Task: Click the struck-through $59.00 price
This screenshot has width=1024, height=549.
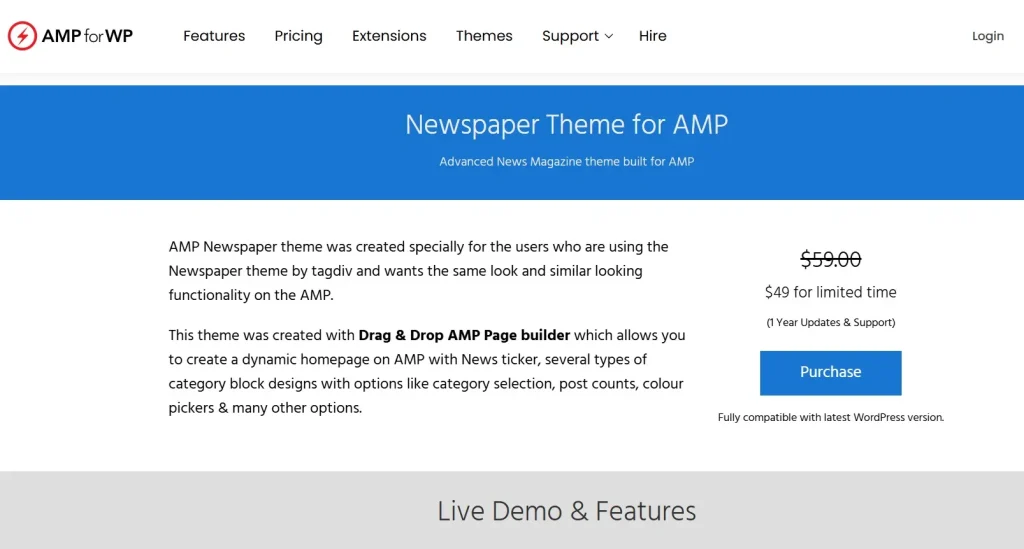Action: pos(831,259)
